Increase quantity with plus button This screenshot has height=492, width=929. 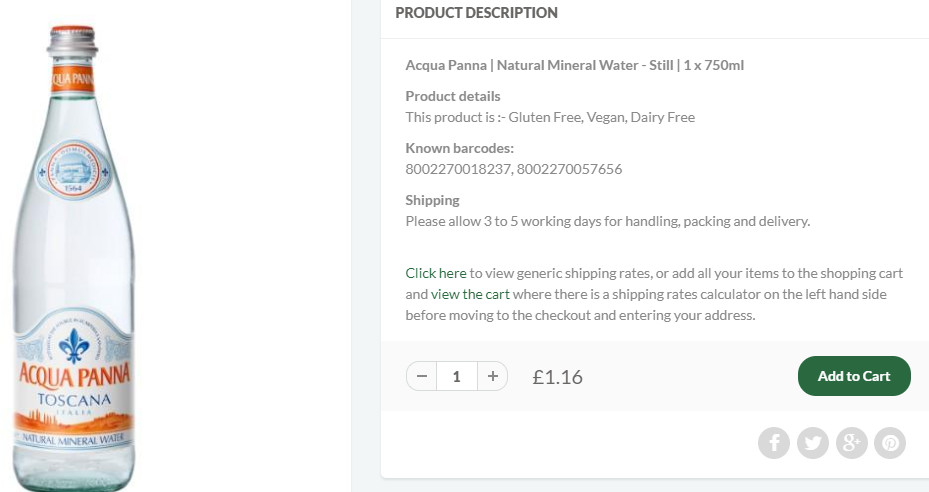tap(492, 376)
